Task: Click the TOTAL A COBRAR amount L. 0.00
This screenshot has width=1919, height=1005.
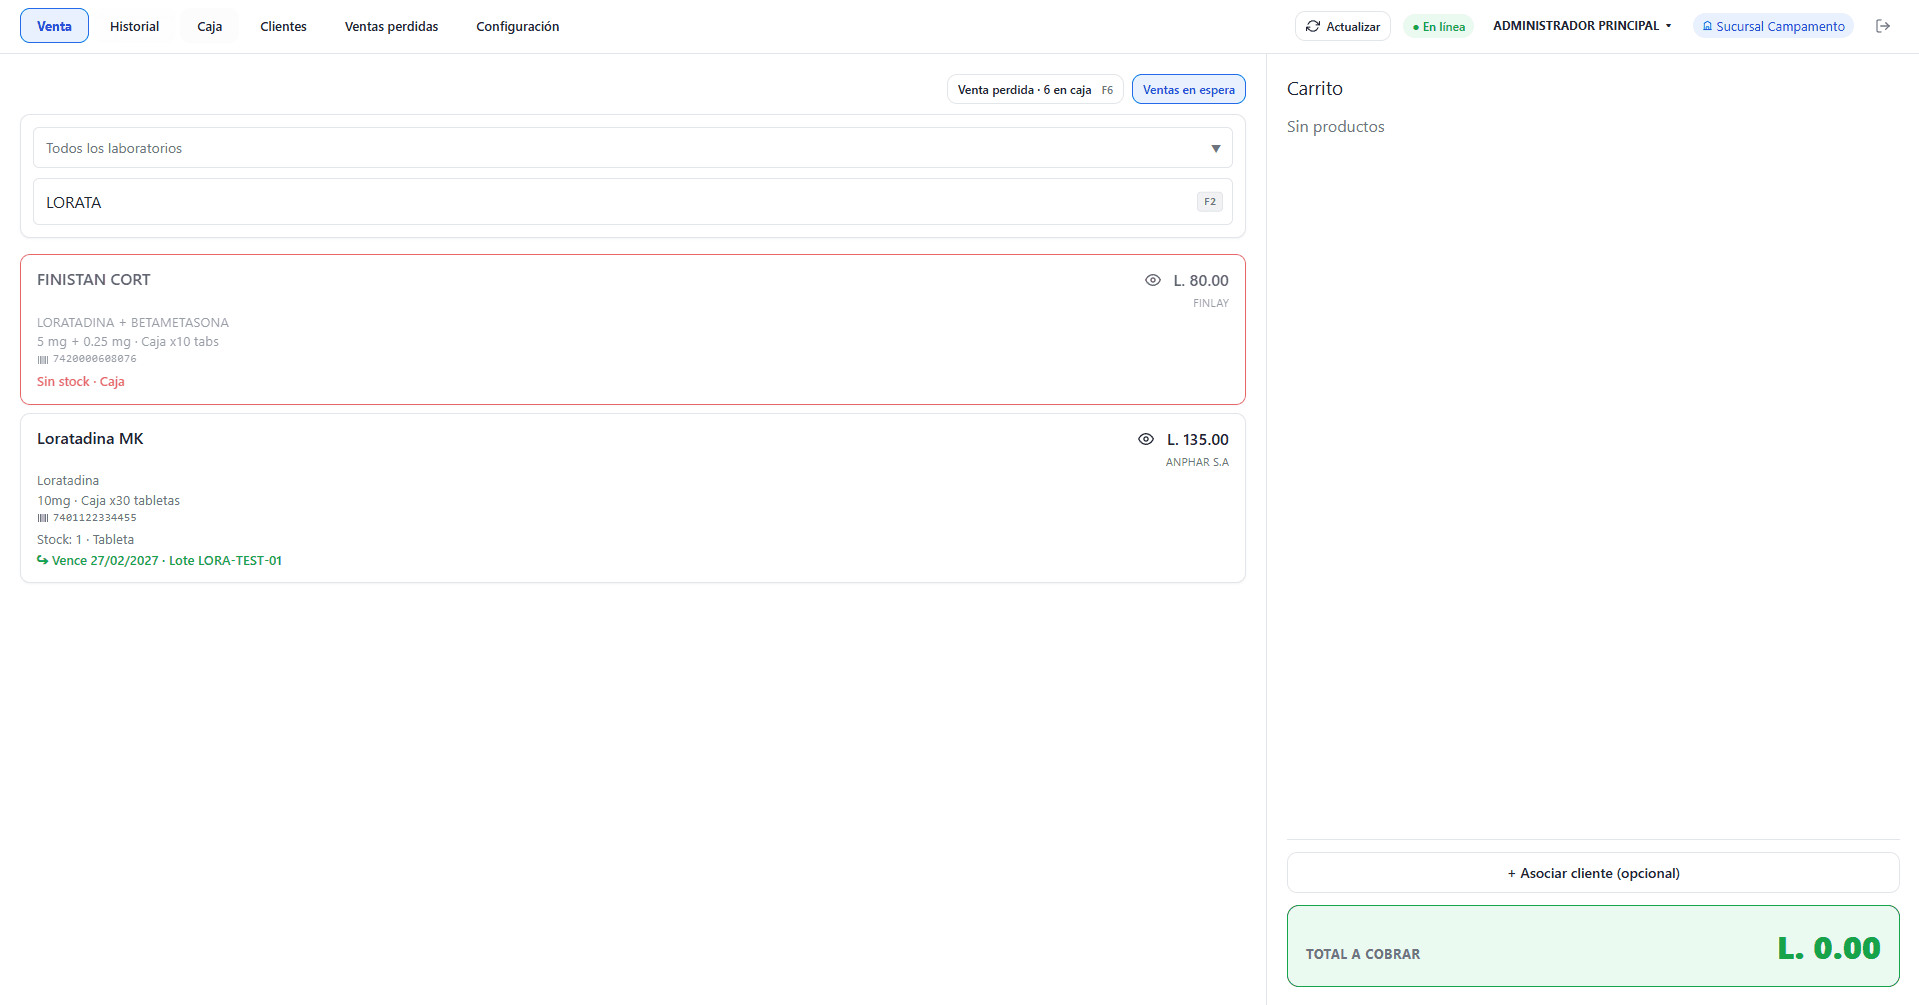Action: click(1829, 948)
